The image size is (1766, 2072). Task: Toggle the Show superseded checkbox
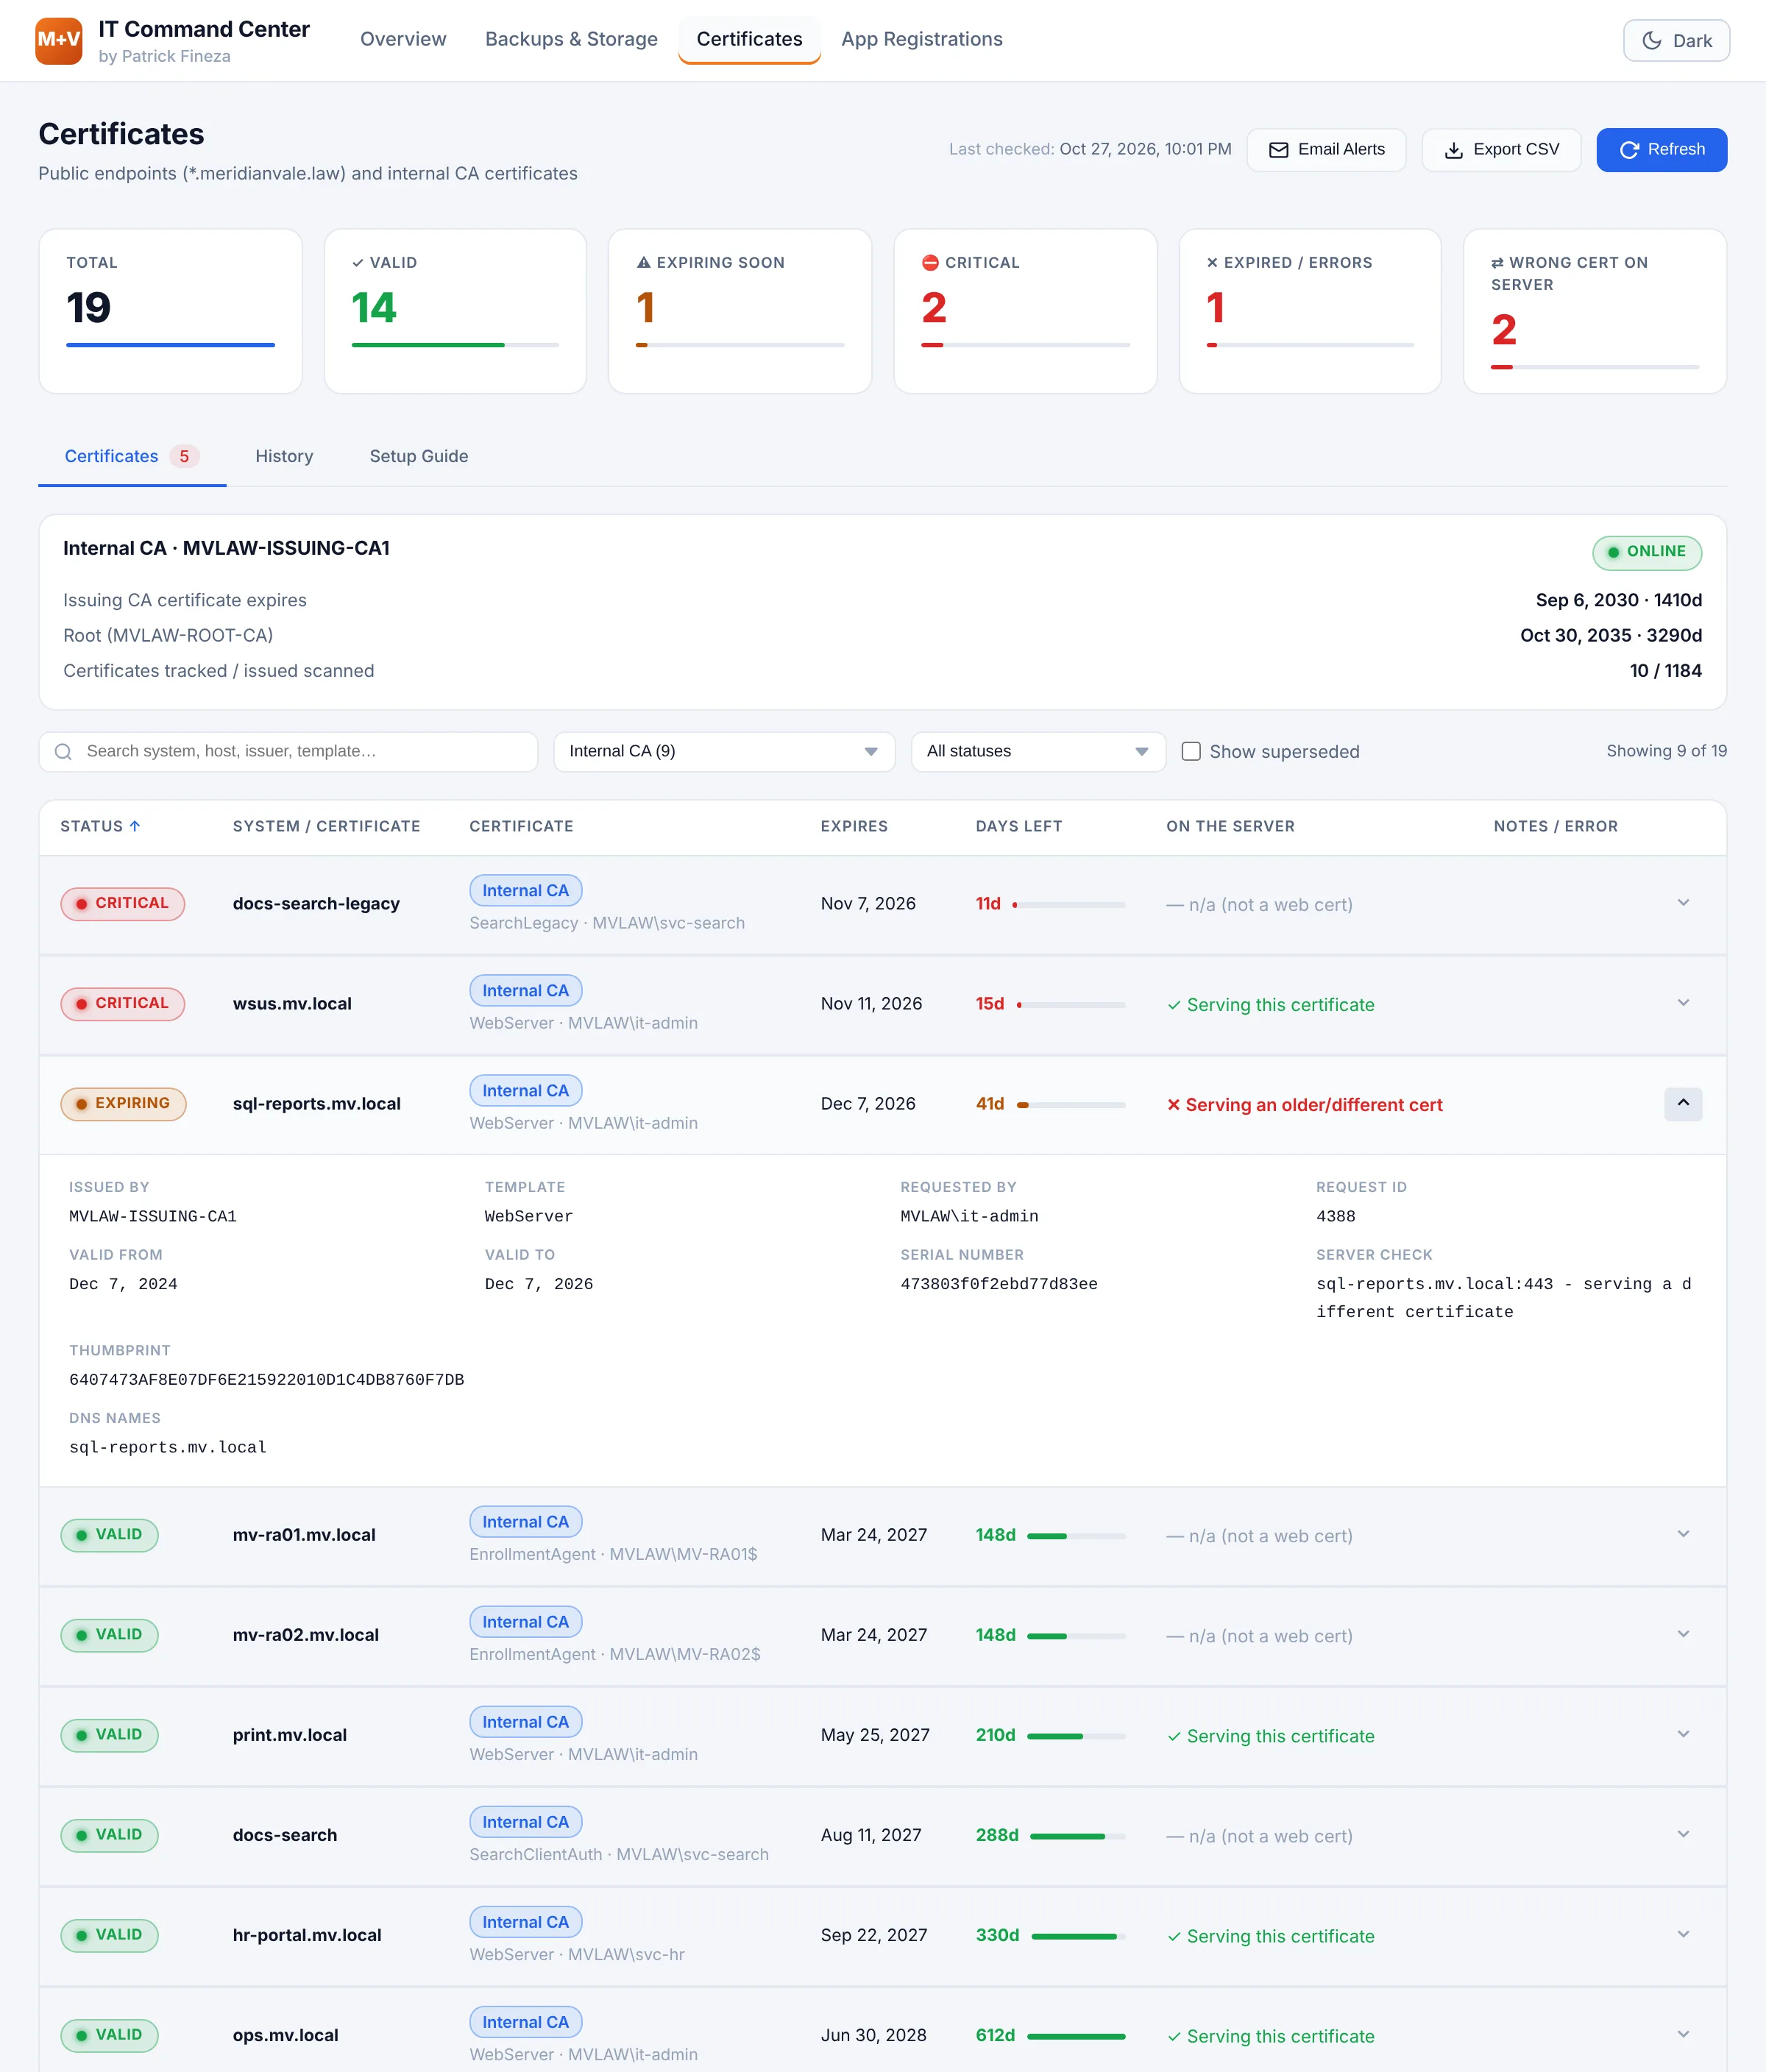[x=1191, y=751]
